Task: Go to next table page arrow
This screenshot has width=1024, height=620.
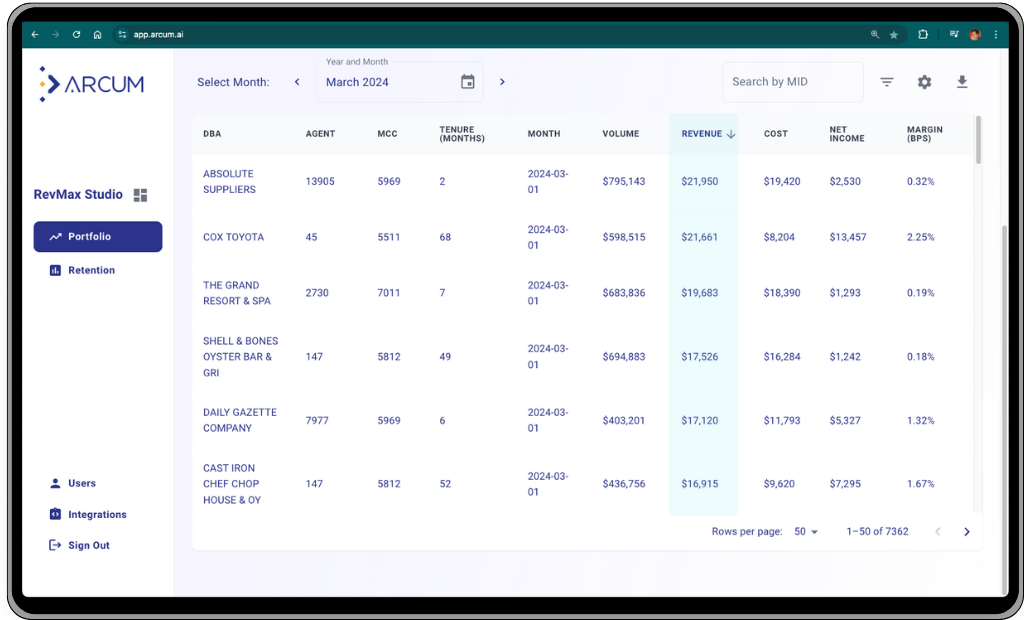Action: [x=967, y=532]
